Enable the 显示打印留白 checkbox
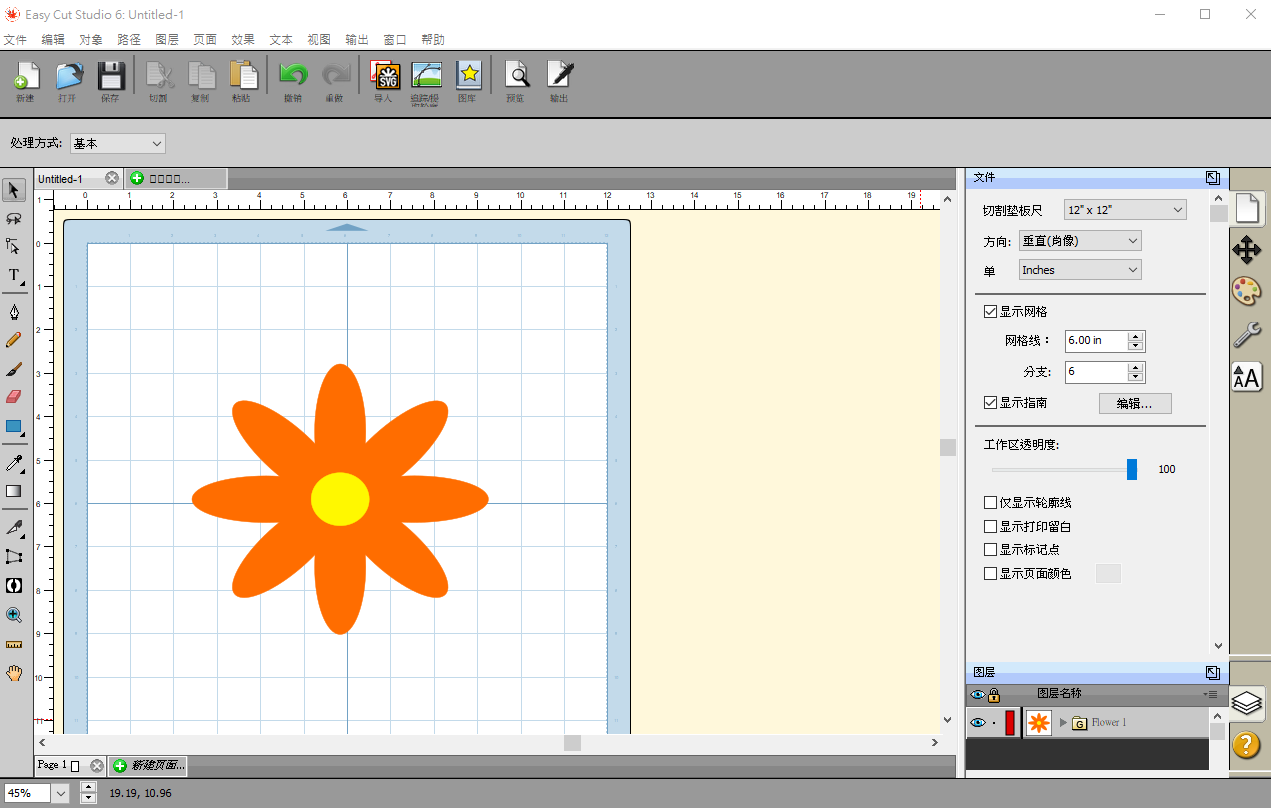This screenshot has height=808, width=1271. click(x=990, y=526)
